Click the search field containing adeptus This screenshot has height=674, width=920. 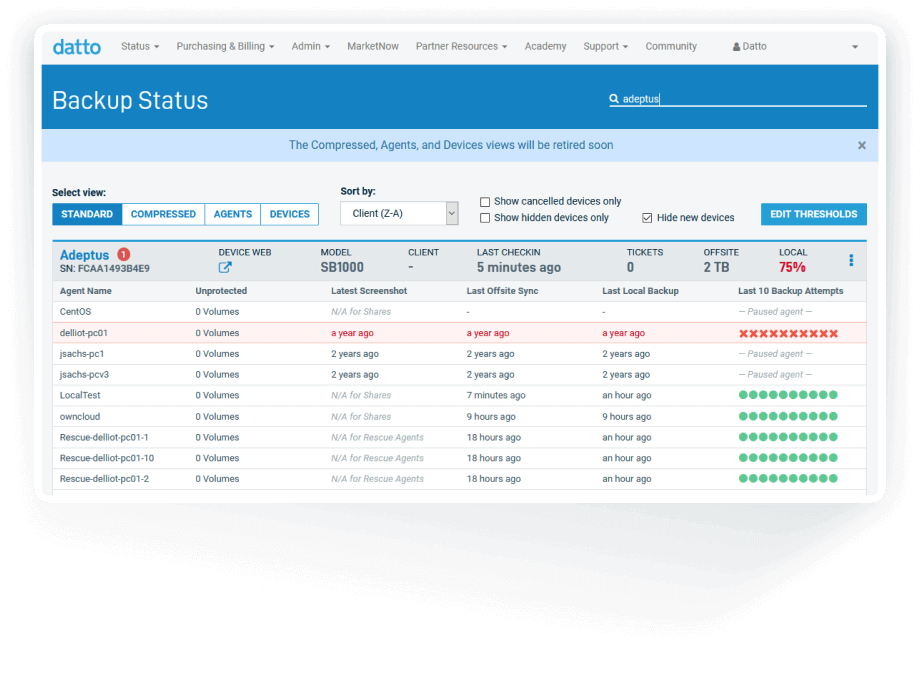740,99
